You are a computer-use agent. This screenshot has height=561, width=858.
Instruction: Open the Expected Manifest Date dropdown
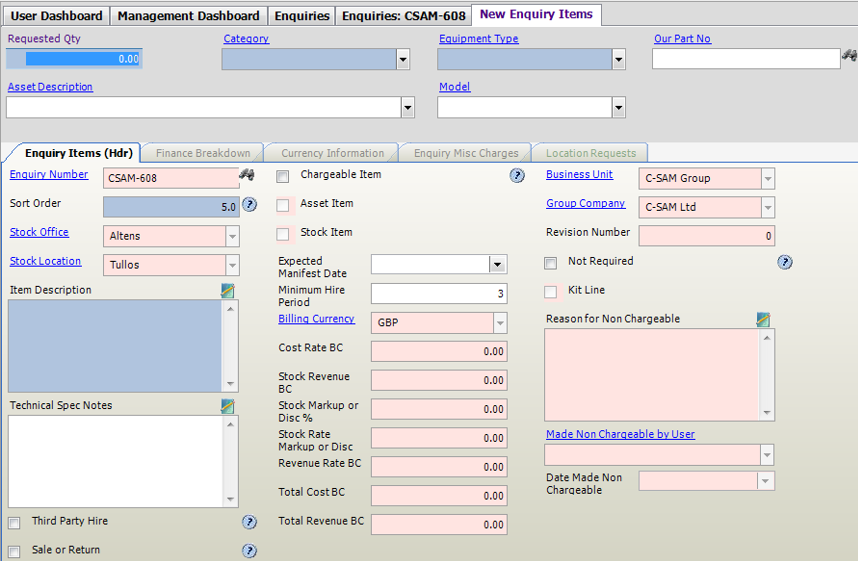click(x=497, y=265)
